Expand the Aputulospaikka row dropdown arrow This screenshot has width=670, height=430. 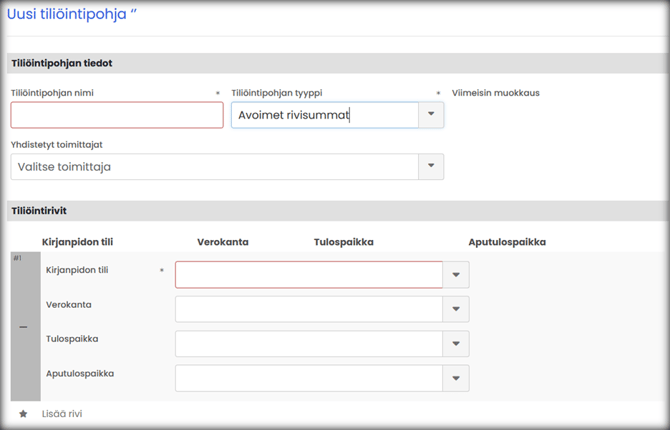tap(456, 378)
